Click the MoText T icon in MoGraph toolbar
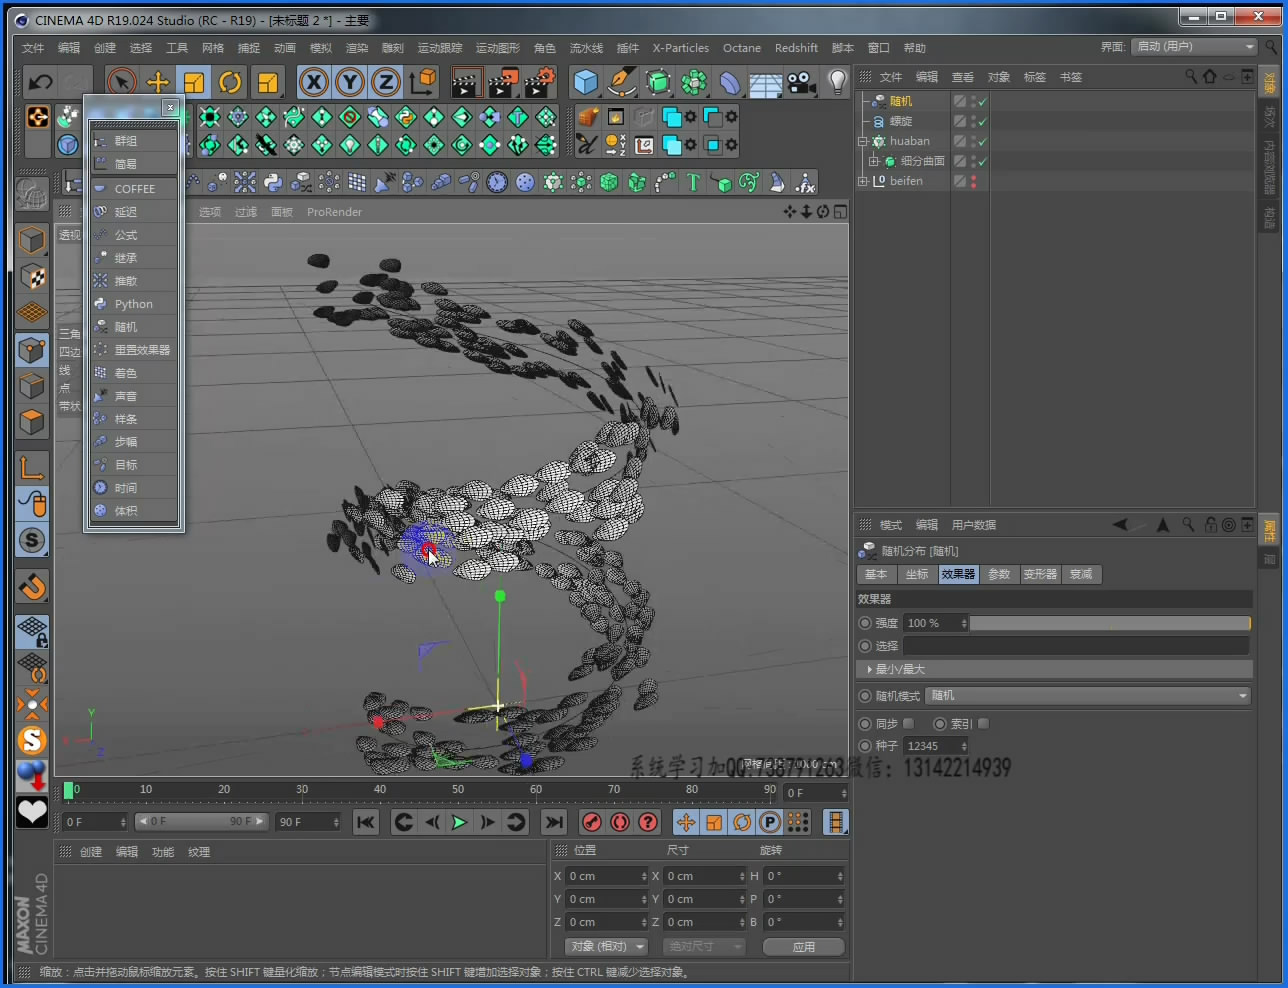Screen dimensions: 1288x988 tap(693, 182)
